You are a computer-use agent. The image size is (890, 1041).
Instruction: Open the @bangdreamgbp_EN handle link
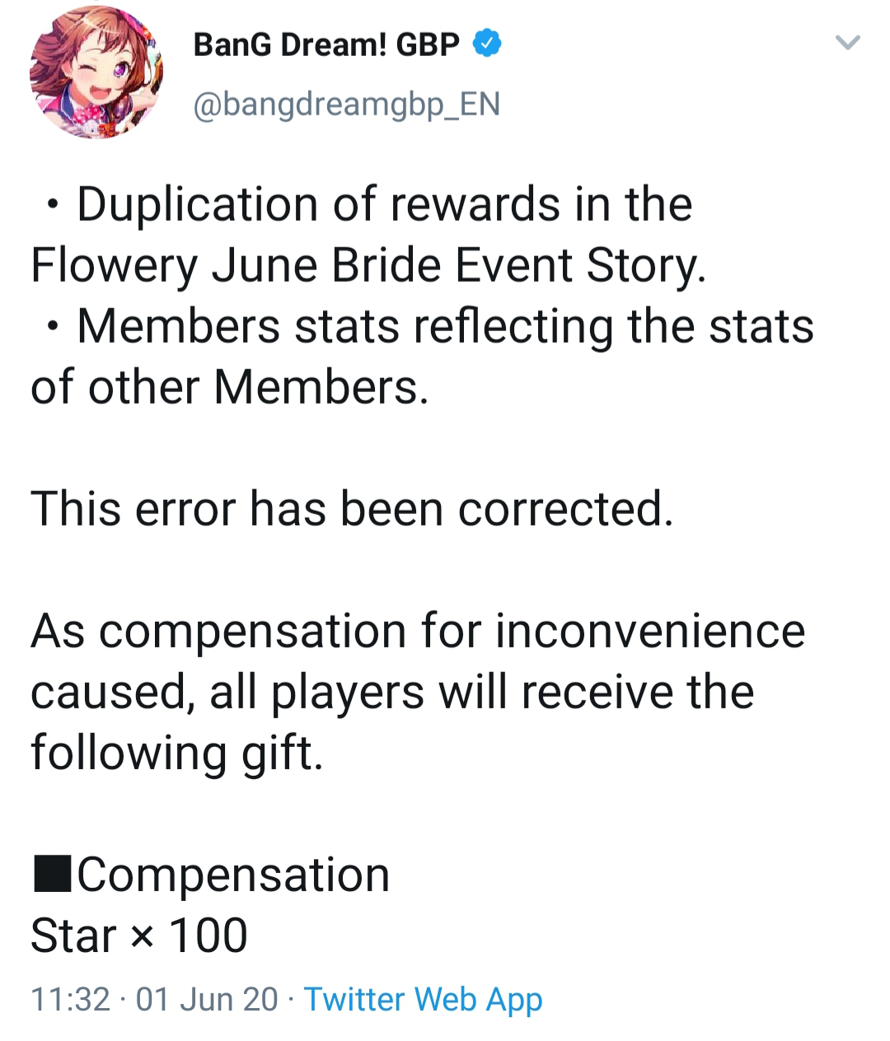coord(345,104)
